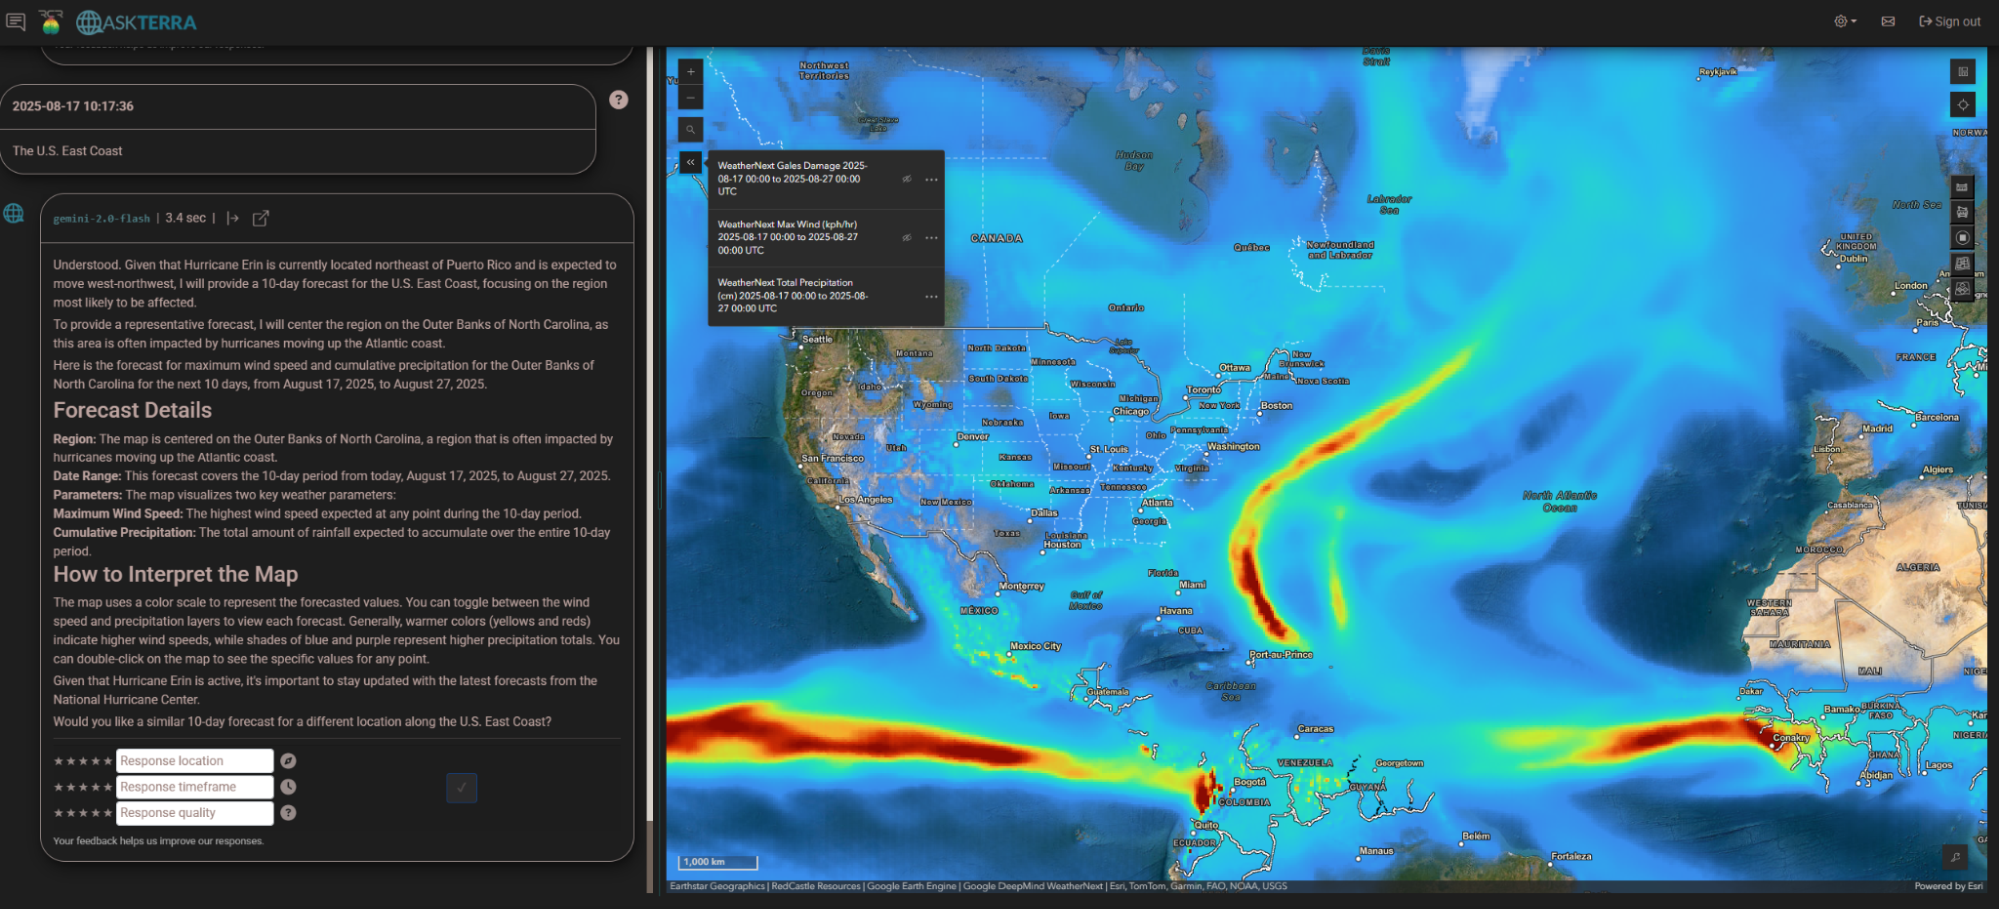1999x909 pixels.
Task: Click the question mark beside the query box
Action: click(x=619, y=99)
